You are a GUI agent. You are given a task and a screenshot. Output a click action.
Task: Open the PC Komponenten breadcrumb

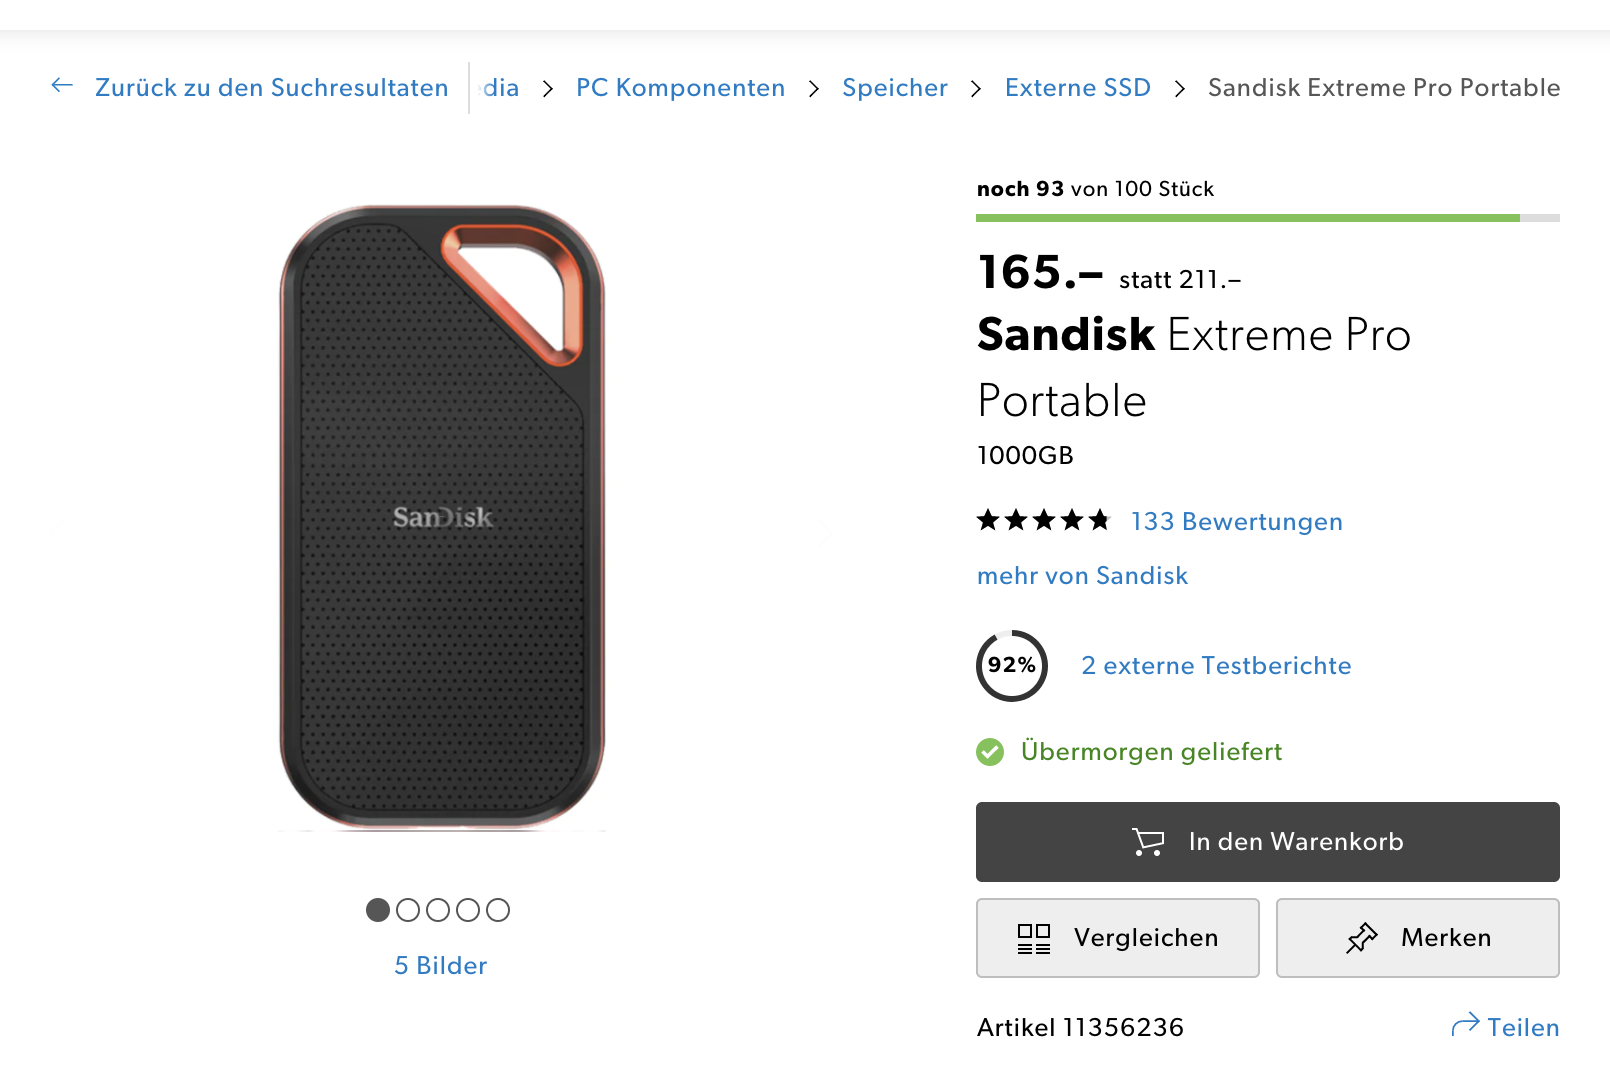(680, 88)
